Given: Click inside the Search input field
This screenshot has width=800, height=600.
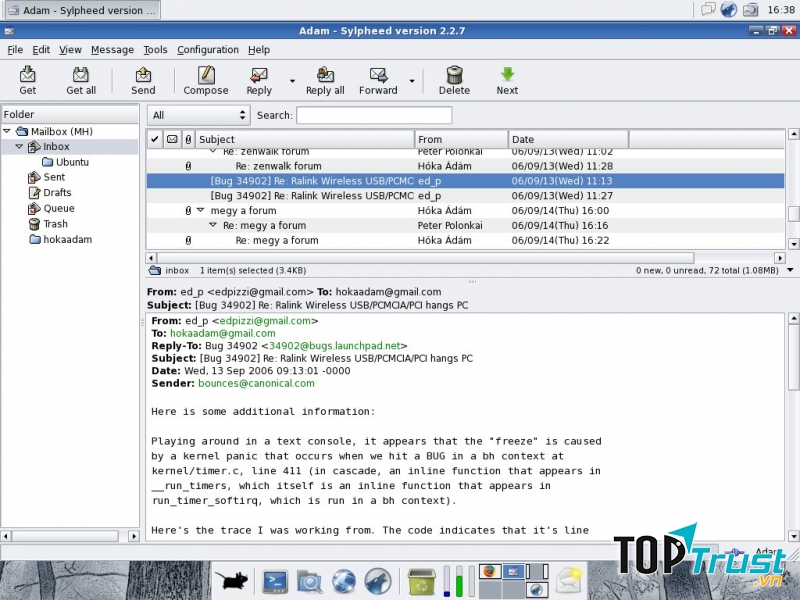Looking at the screenshot, I should click(374, 115).
